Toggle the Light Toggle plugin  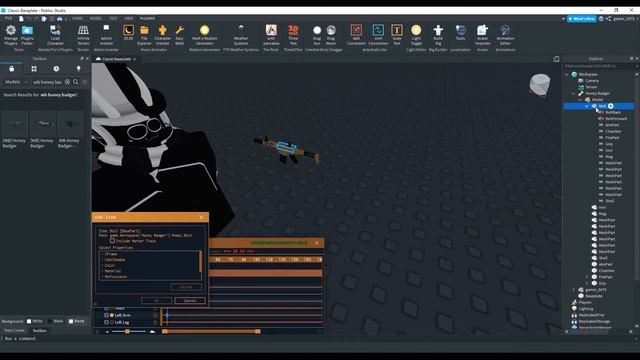point(416,35)
